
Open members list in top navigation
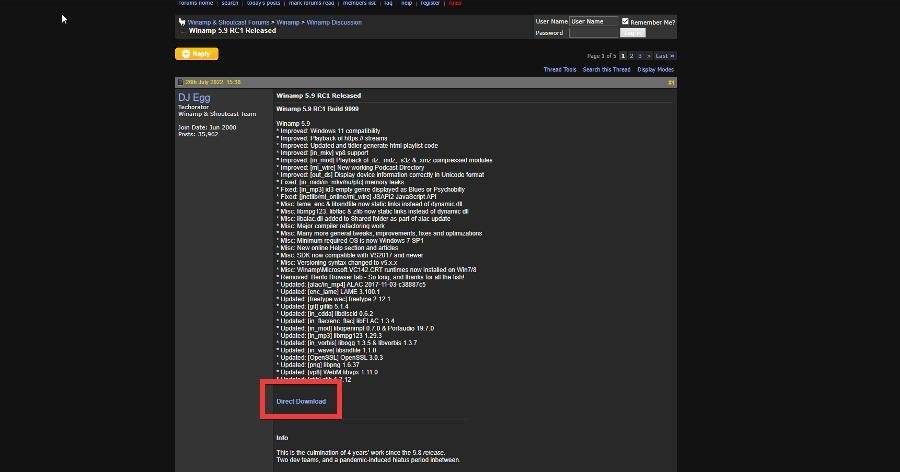359,3
